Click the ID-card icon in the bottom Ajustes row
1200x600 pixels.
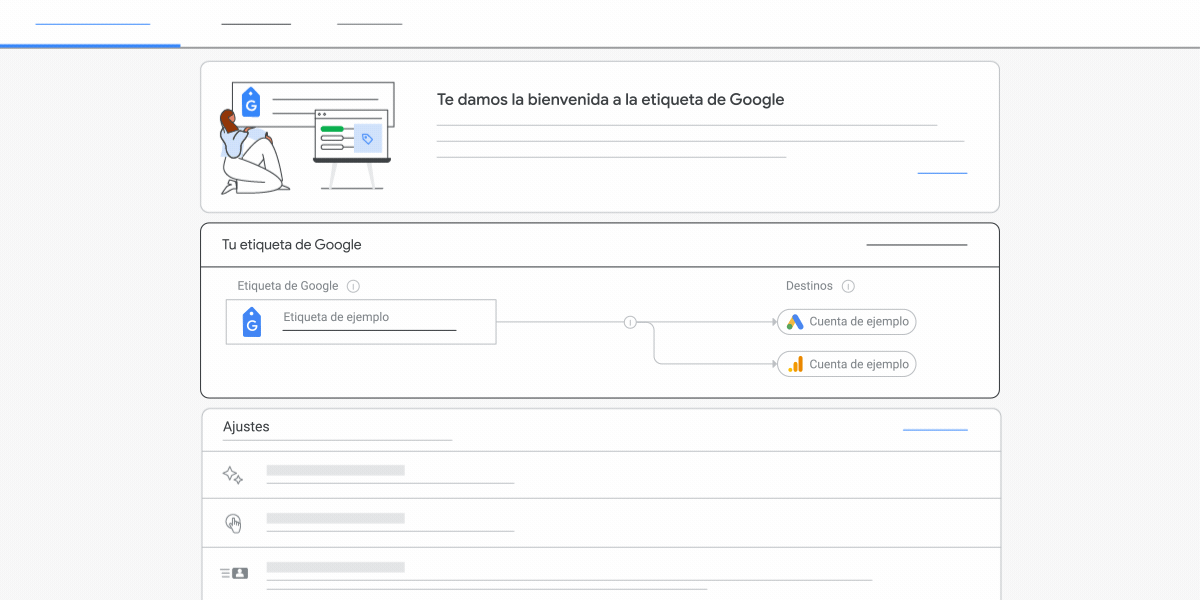tap(232, 572)
